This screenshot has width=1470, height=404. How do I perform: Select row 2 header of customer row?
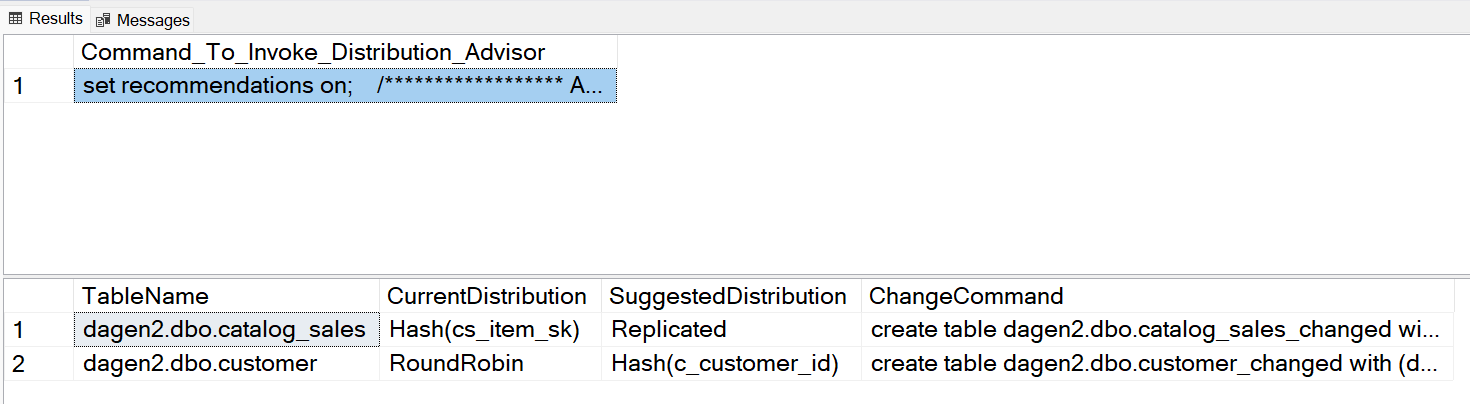(38, 363)
